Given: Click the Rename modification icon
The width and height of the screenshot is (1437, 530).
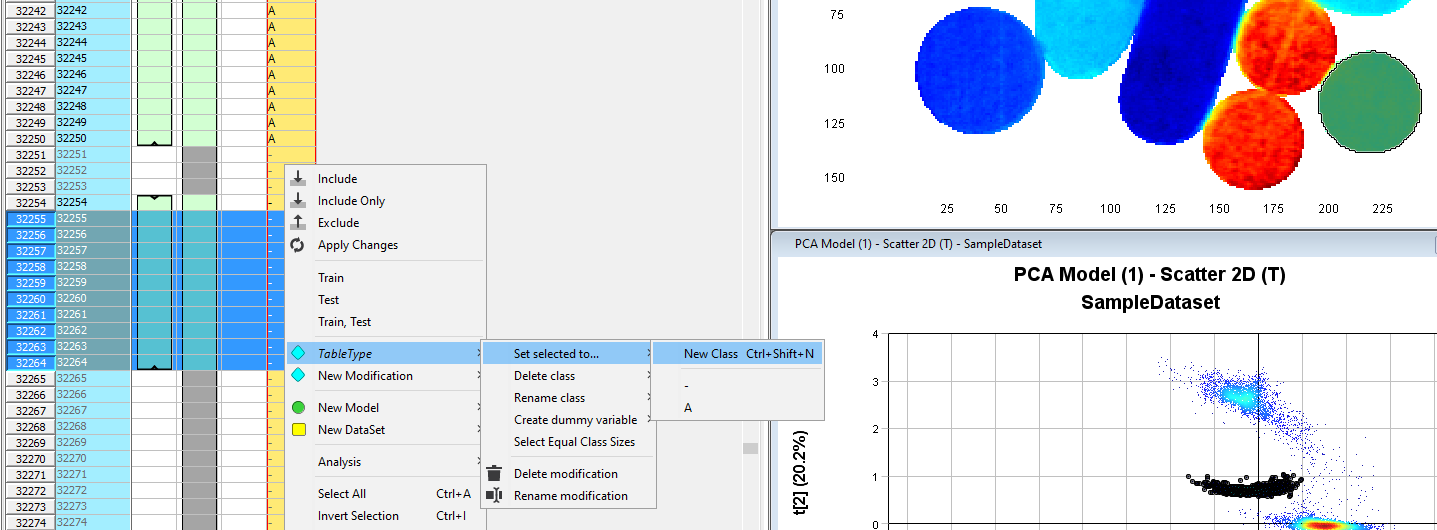Looking at the screenshot, I should (x=494, y=496).
